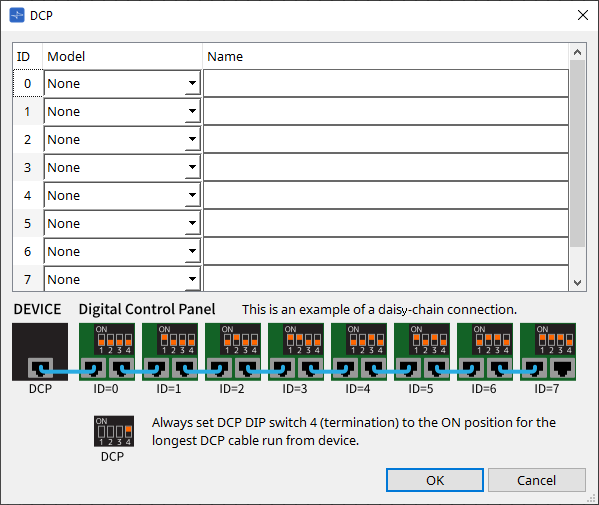Confirm with the OK button
This screenshot has width=599, height=505.
tap(435, 480)
